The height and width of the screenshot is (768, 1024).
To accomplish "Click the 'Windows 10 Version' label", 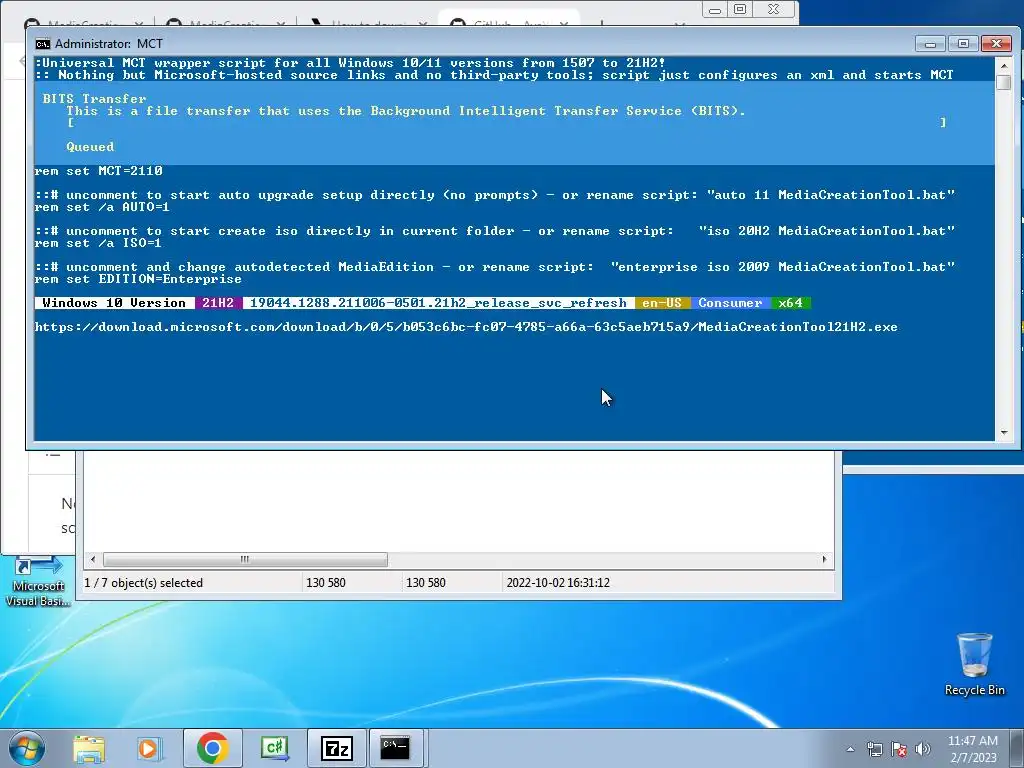I will point(114,303).
